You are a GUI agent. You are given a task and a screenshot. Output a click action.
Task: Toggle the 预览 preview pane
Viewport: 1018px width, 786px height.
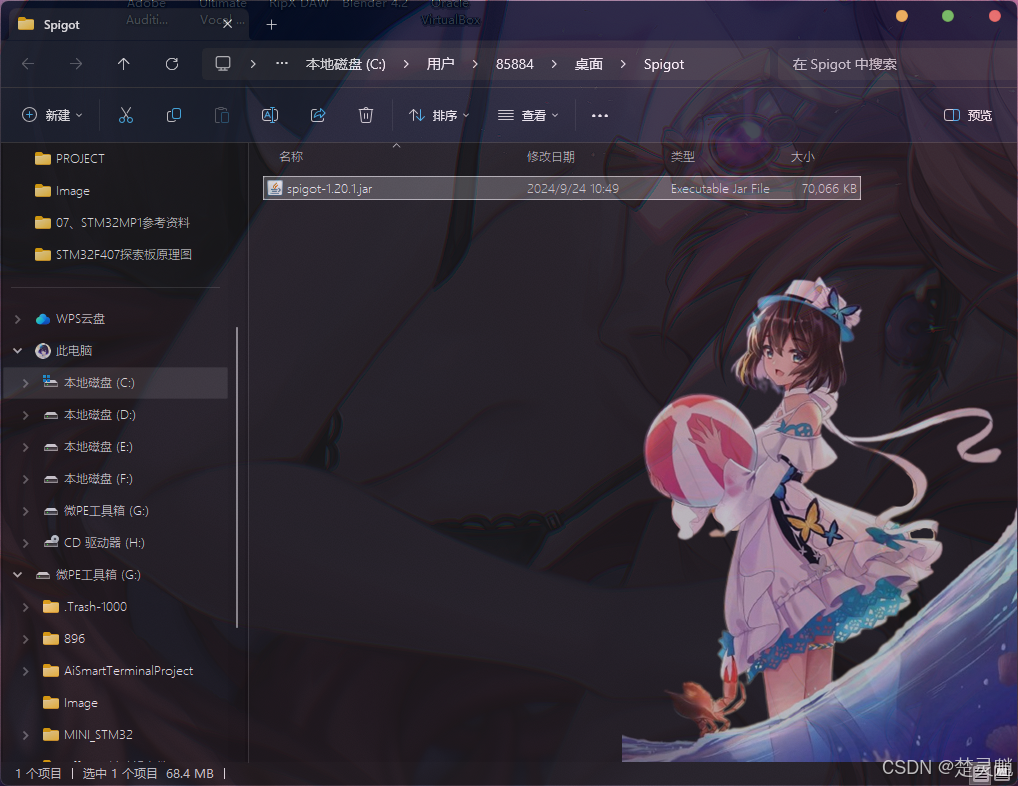[967, 116]
